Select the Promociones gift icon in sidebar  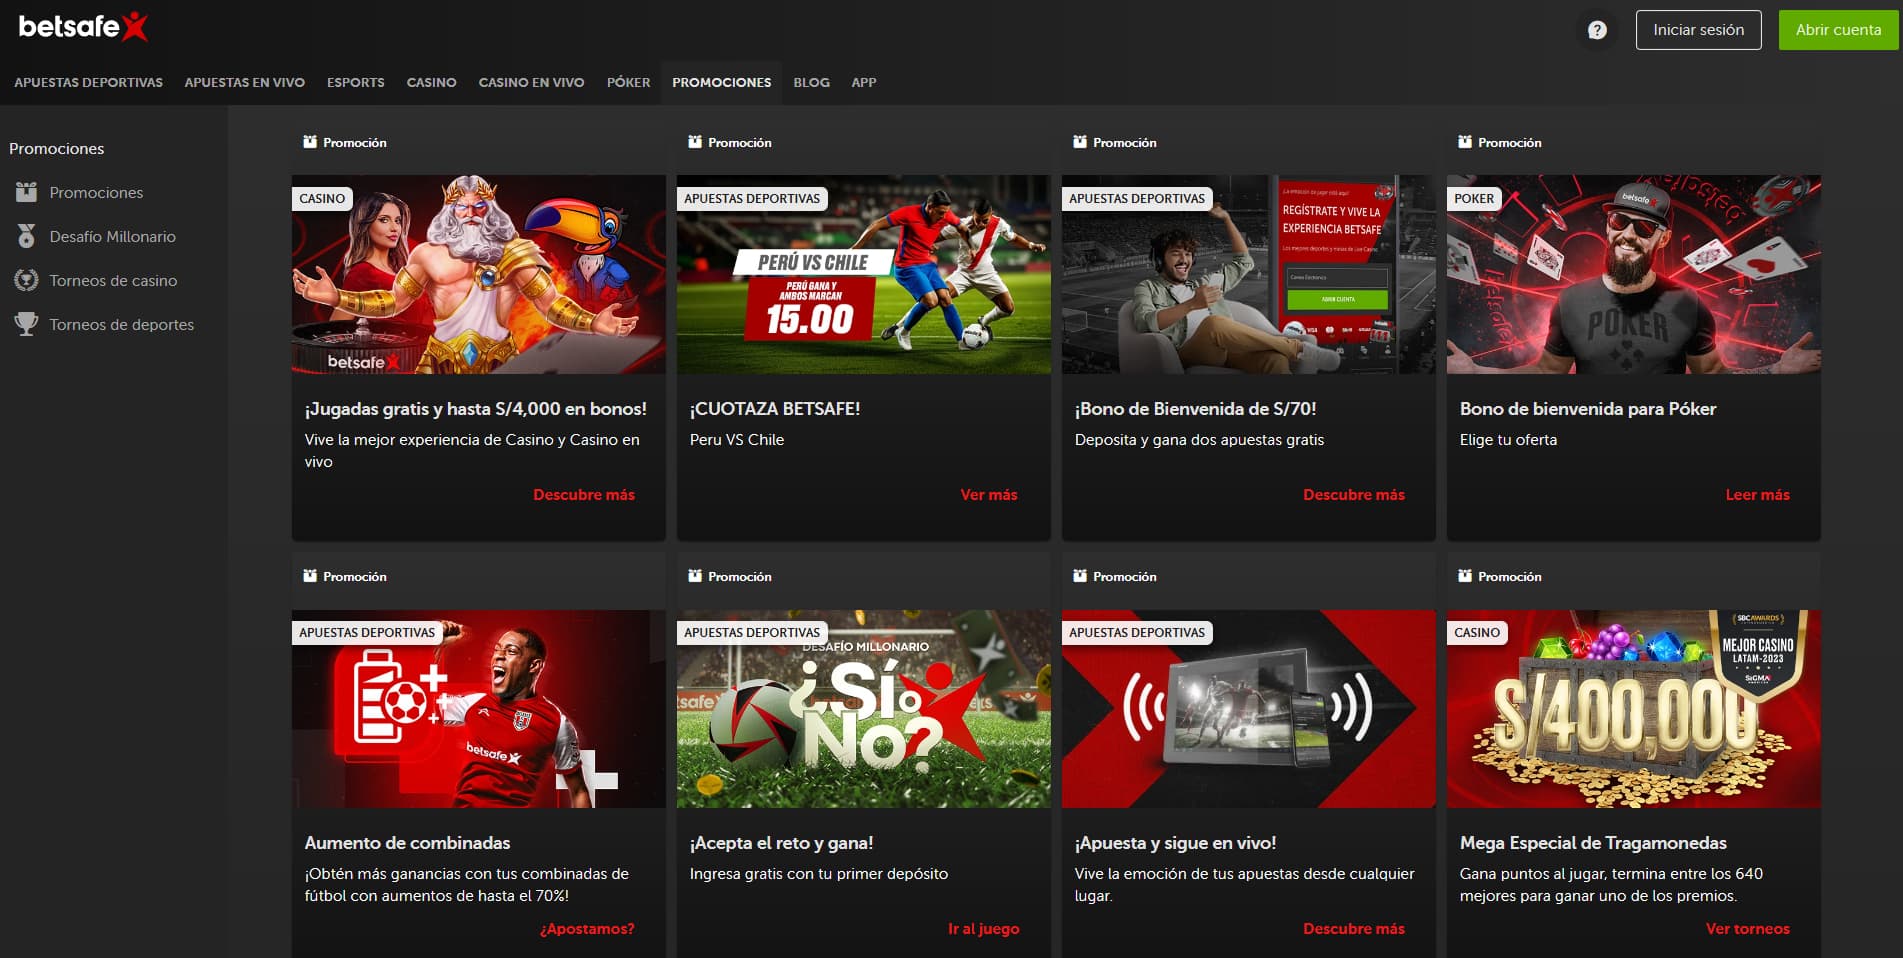click(24, 192)
